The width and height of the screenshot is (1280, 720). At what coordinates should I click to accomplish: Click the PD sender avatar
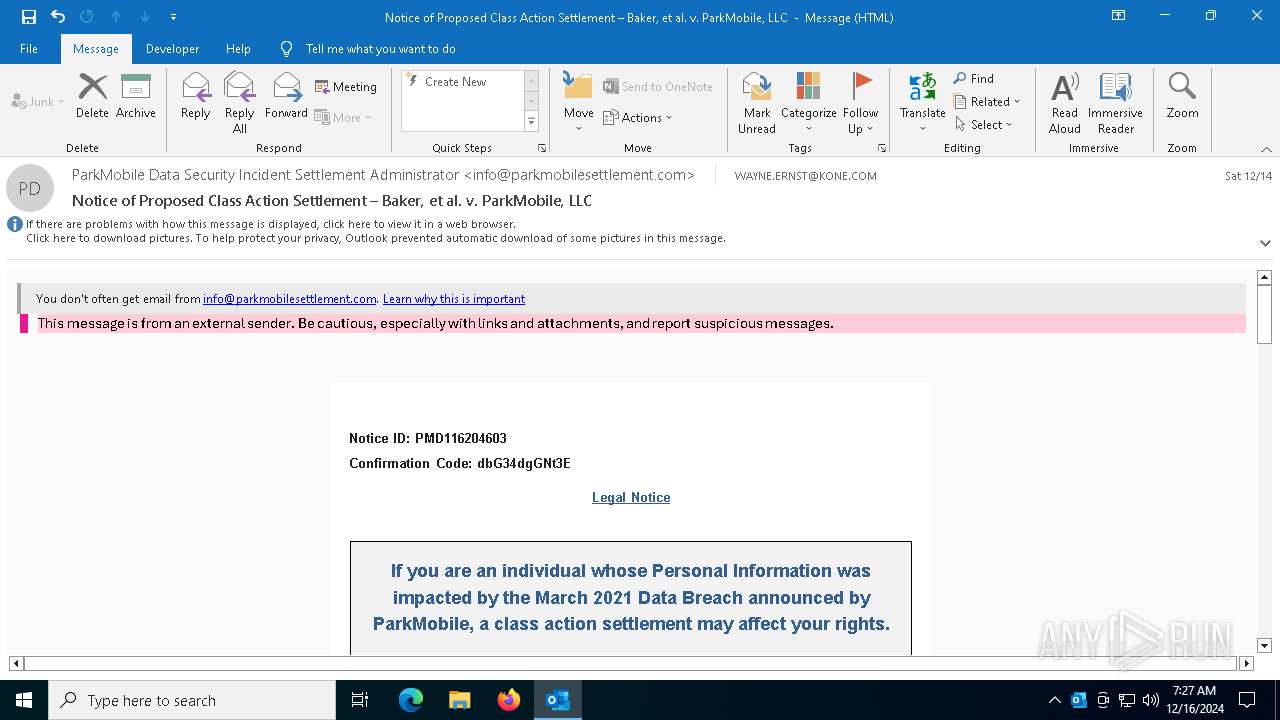pyautogui.click(x=30, y=188)
